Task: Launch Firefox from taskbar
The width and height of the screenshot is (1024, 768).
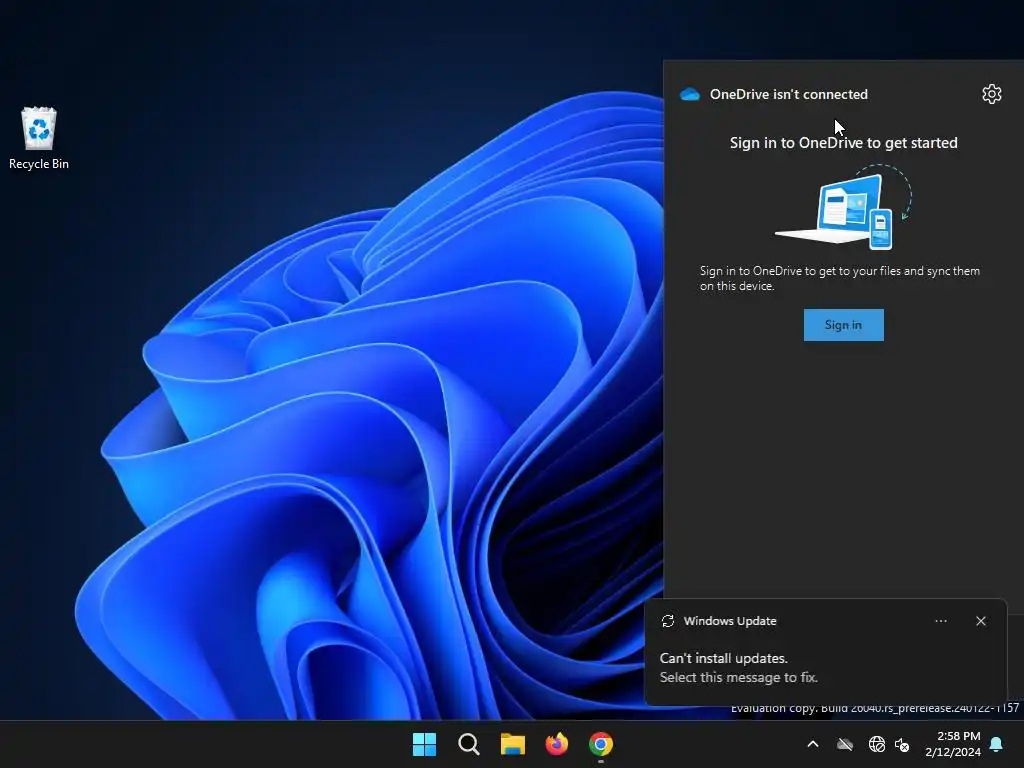Action: pos(556,744)
